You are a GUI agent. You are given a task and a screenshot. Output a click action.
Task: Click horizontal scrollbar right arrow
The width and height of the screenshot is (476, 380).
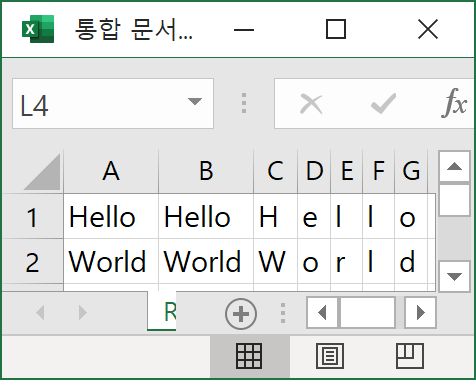click(x=421, y=313)
